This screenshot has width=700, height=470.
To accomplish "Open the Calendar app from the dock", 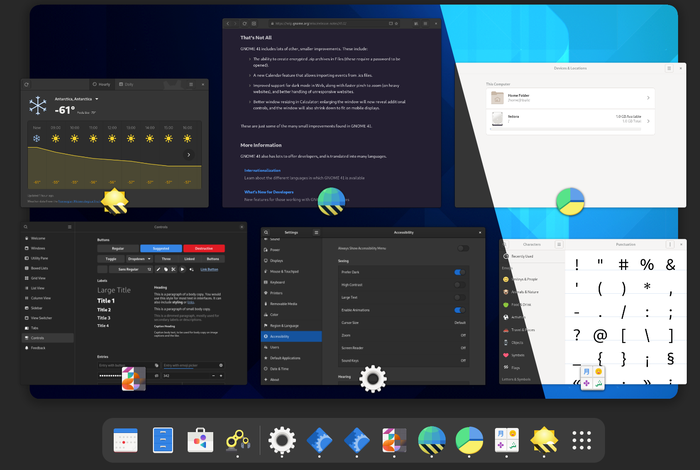I will pyautogui.click(x=125, y=440).
